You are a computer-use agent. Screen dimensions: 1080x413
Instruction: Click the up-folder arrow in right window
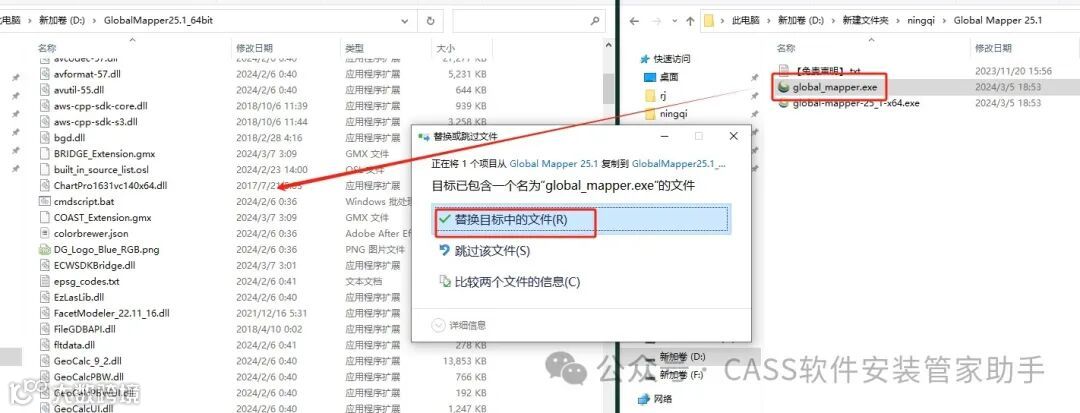(x=689, y=21)
